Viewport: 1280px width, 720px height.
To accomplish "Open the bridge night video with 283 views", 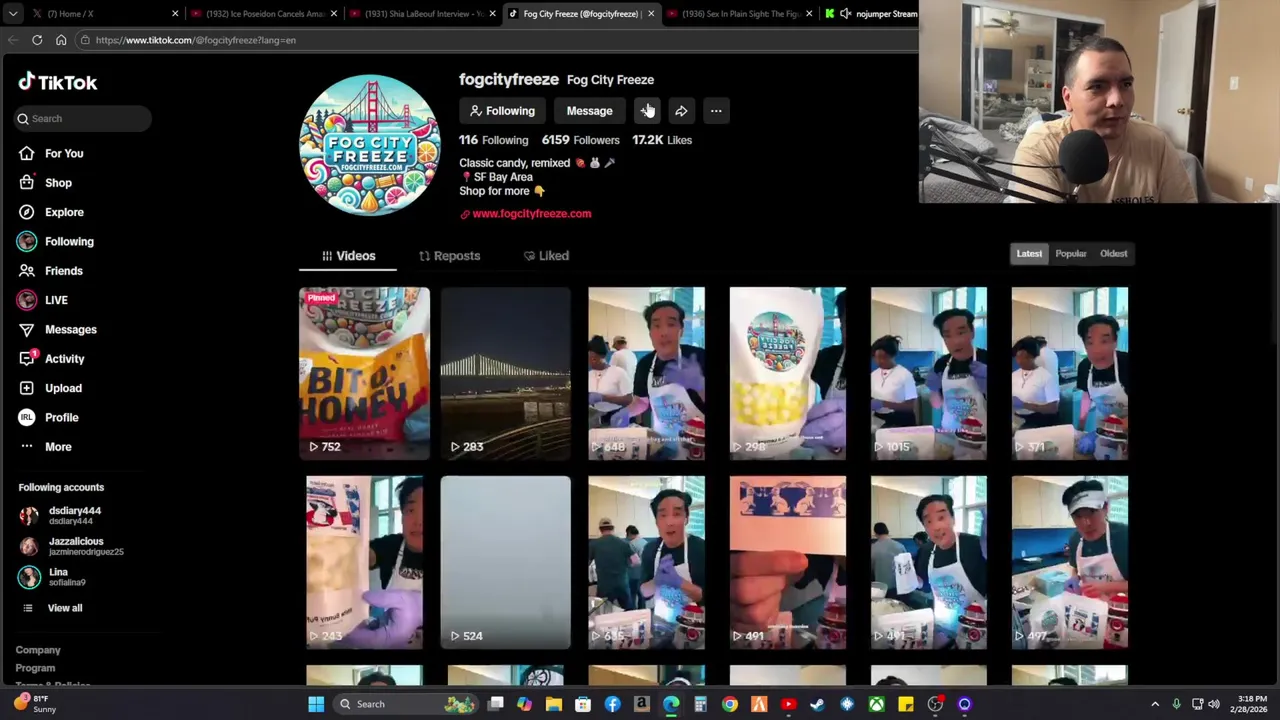I will pyautogui.click(x=506, y=374).
